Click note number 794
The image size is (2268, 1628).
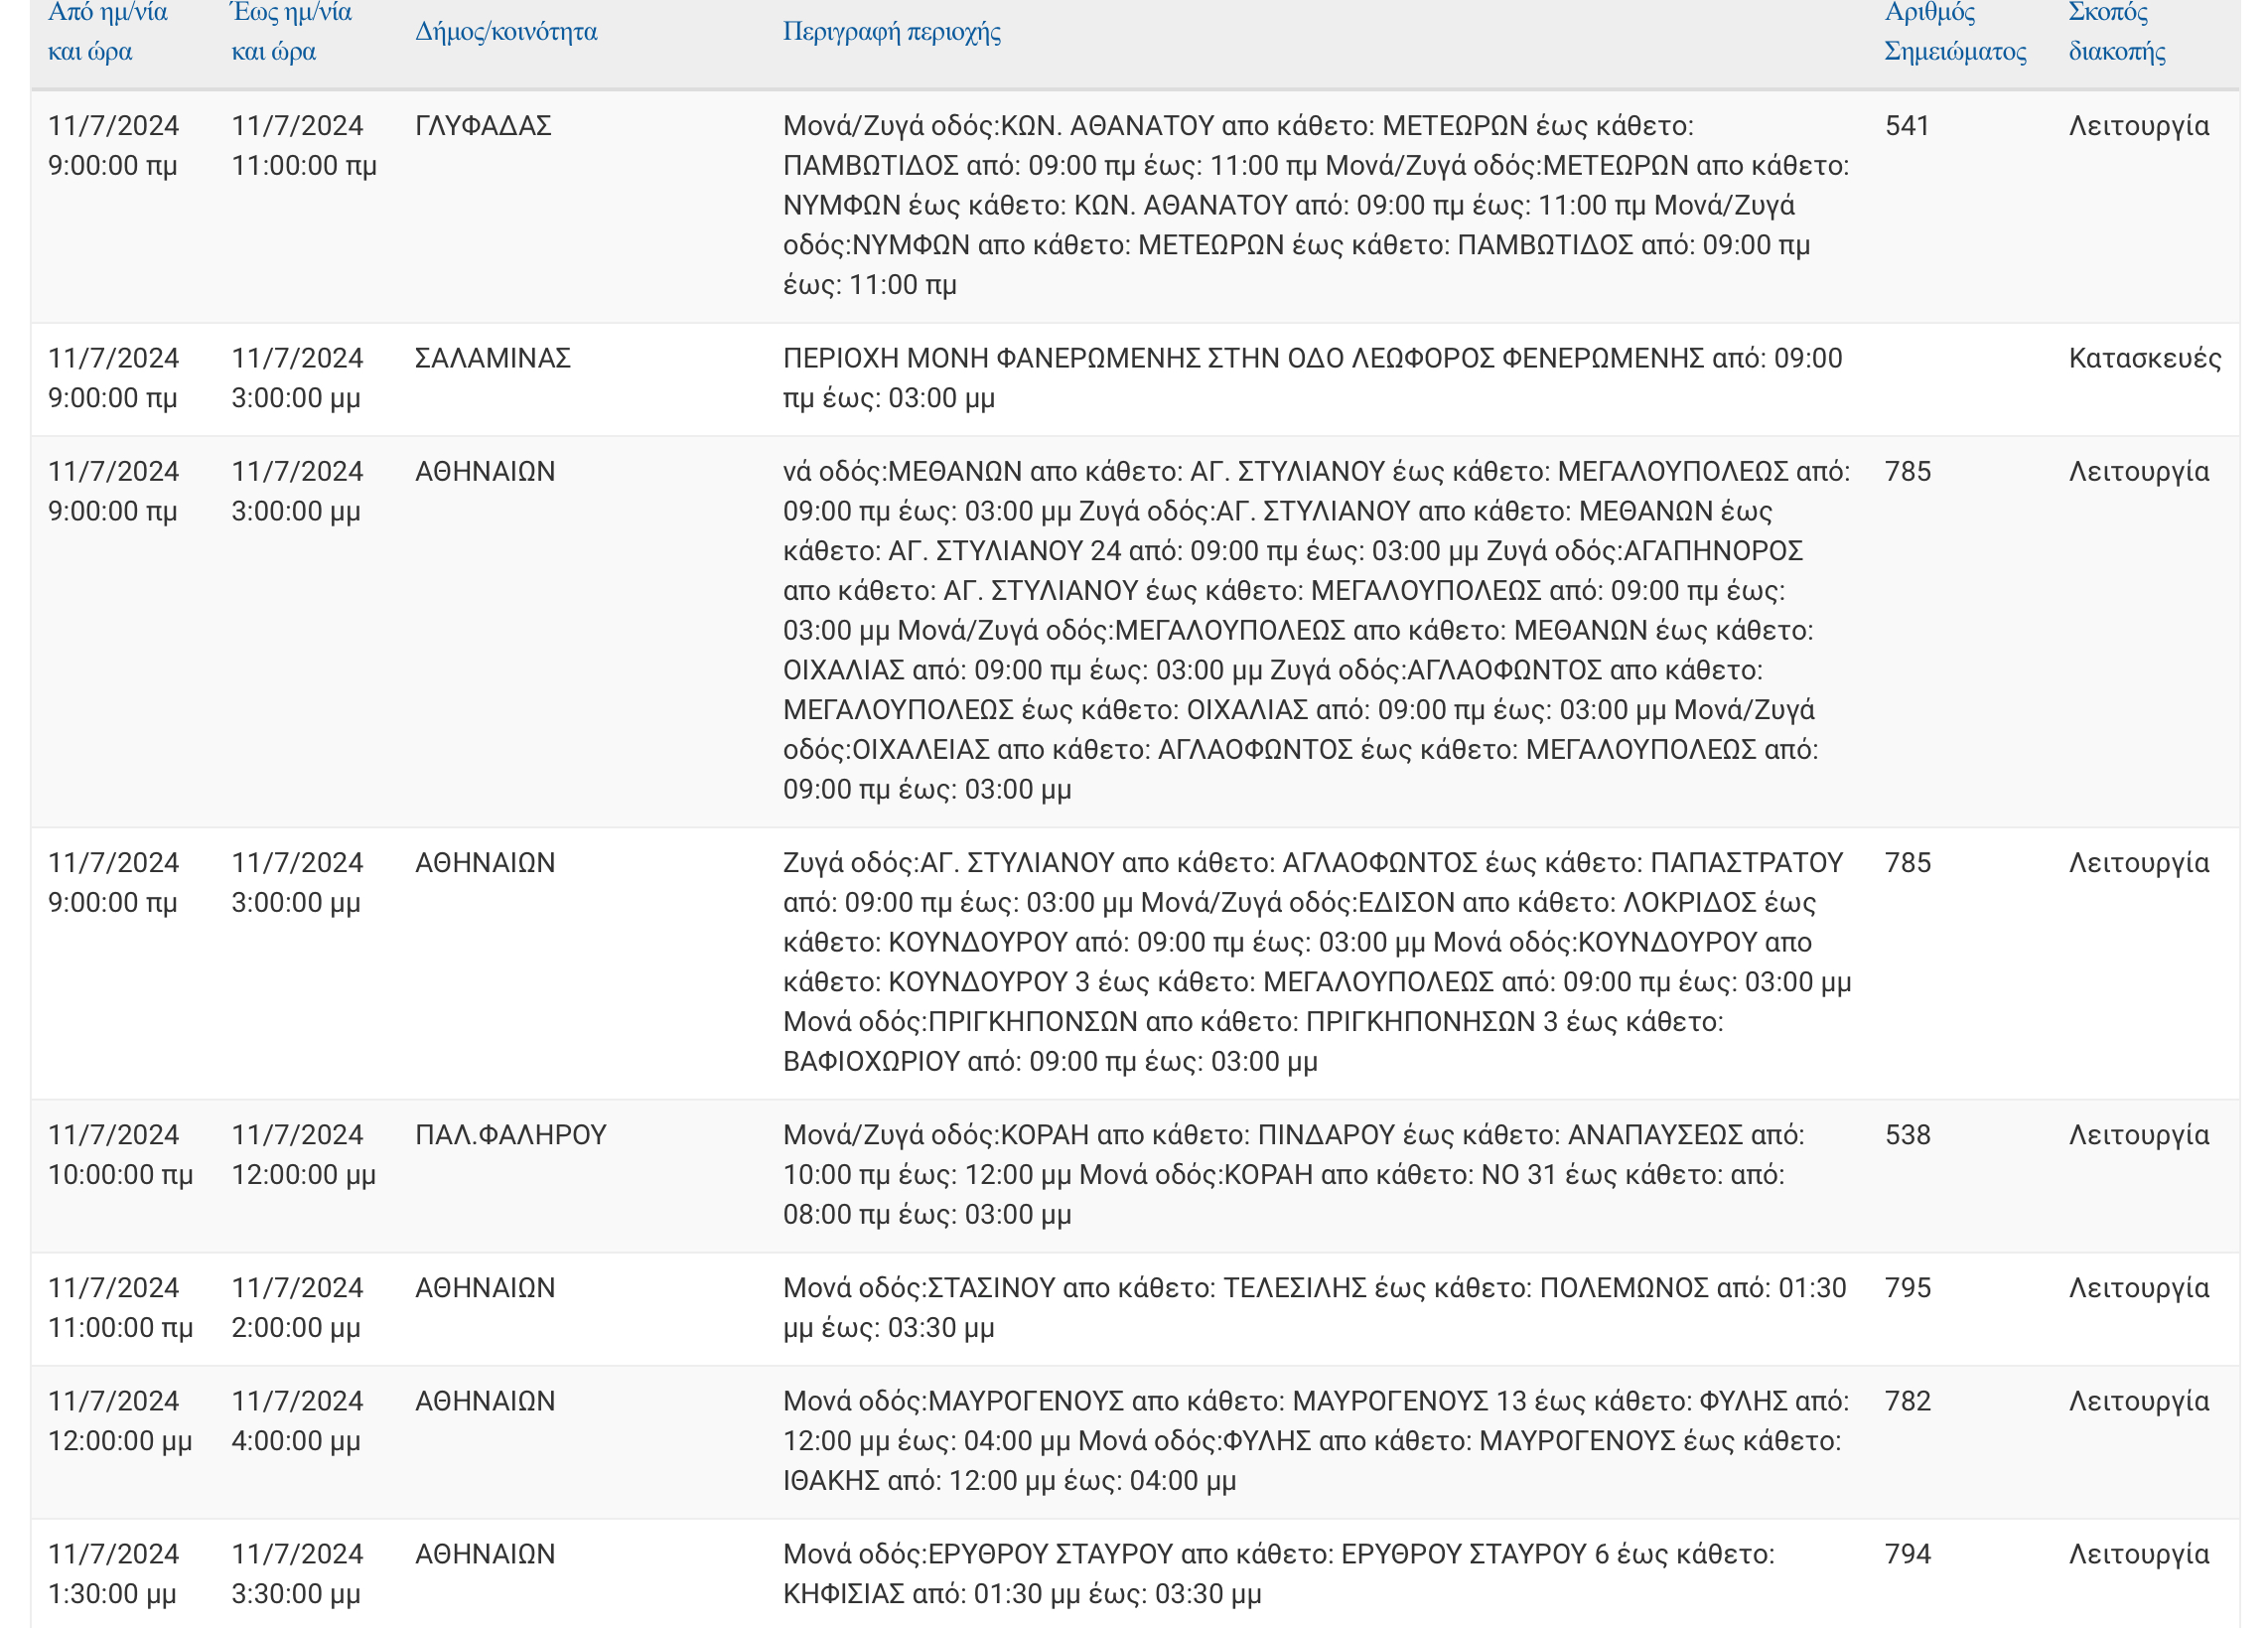pos(1908,1554)
